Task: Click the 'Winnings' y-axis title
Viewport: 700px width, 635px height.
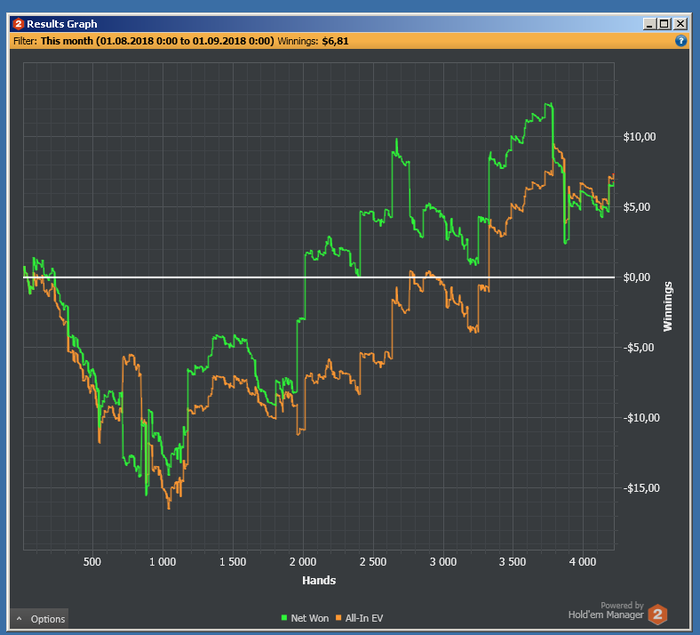Action: pyautogui.click(x=667, y=306)
